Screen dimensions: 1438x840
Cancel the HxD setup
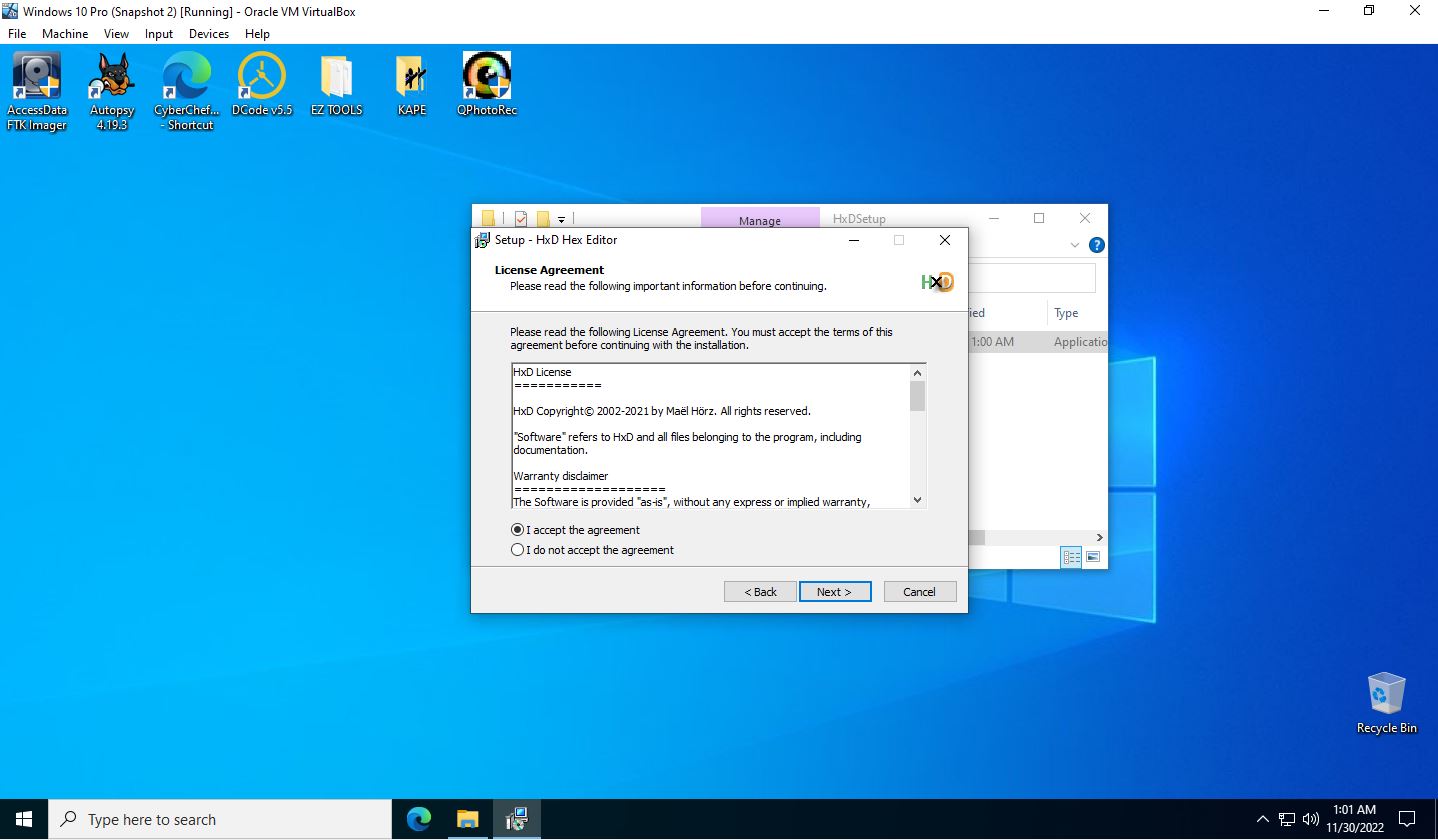tap(920, 592)
